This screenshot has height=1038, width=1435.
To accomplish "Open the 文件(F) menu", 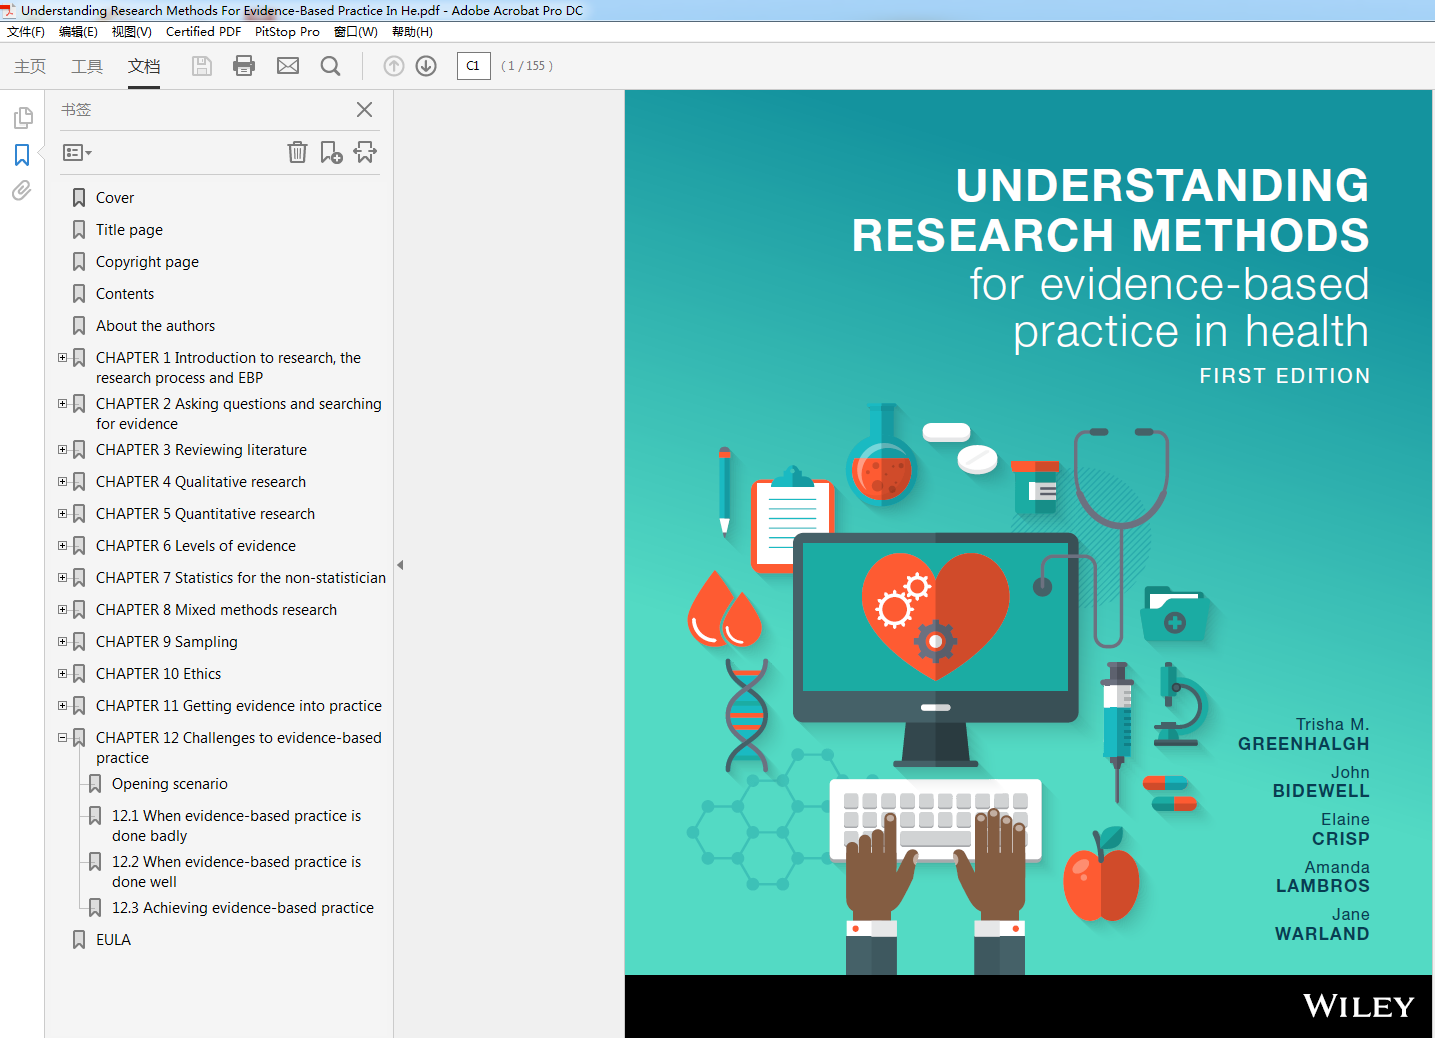I will [26, 32].
